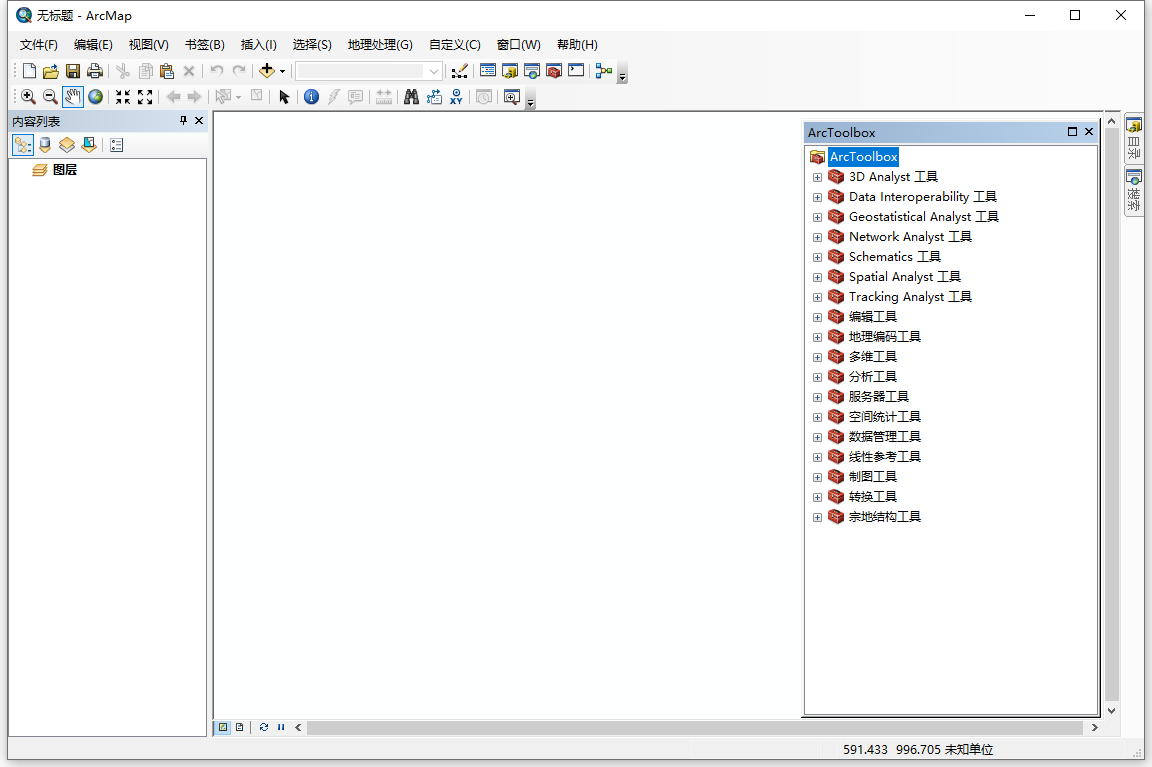Click the horizontal scrollbar track
1152x767 pixels.
tap(694, 727)
